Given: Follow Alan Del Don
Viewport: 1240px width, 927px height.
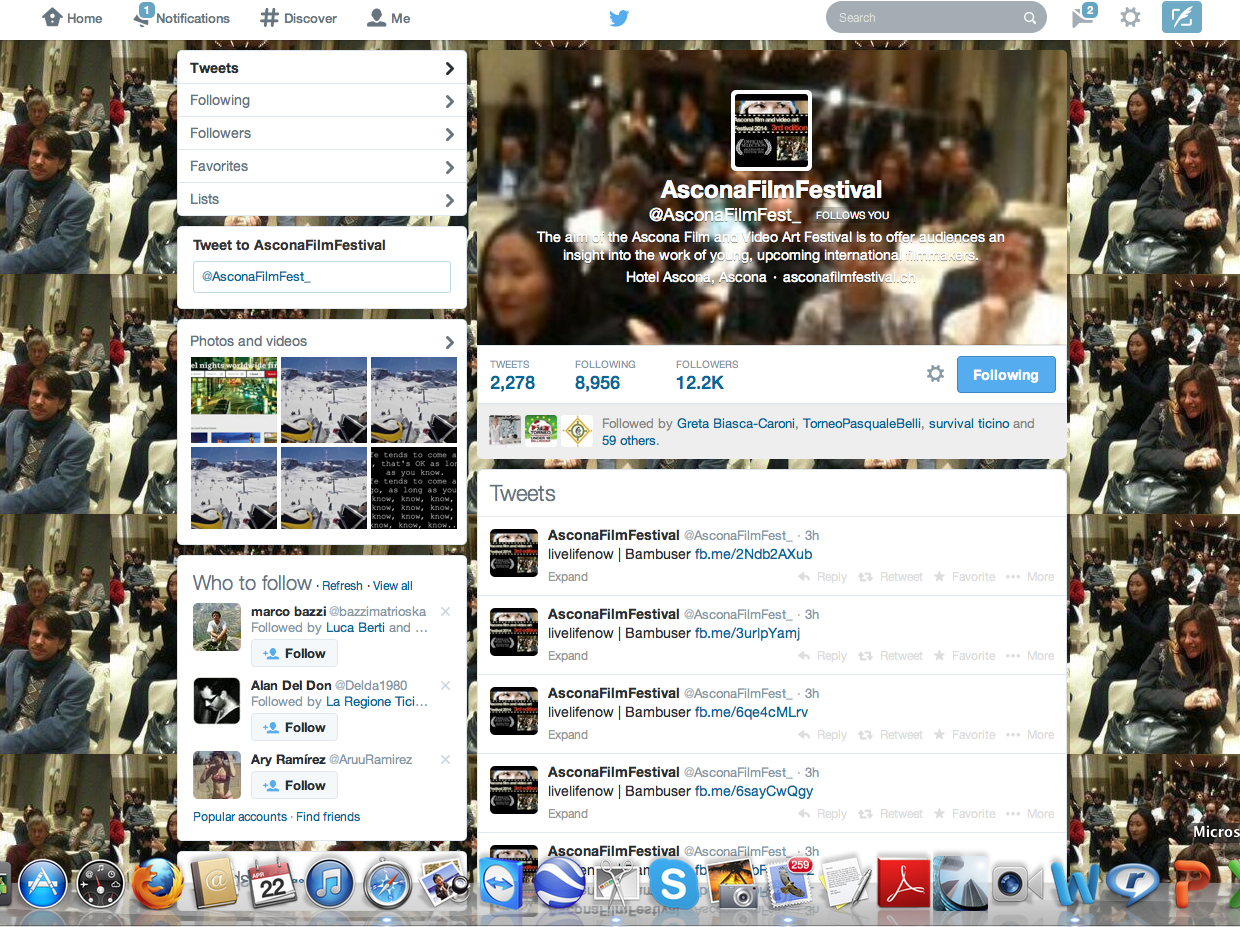Looking at the screenshot, I should click(294, 727).
